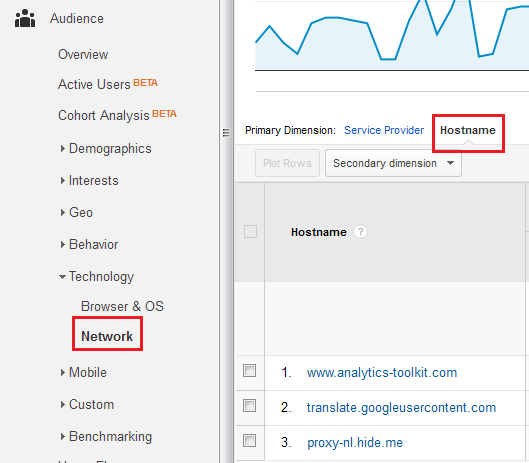Check the translate.googleusercontent.com row checkbox

tap(250, 406)
